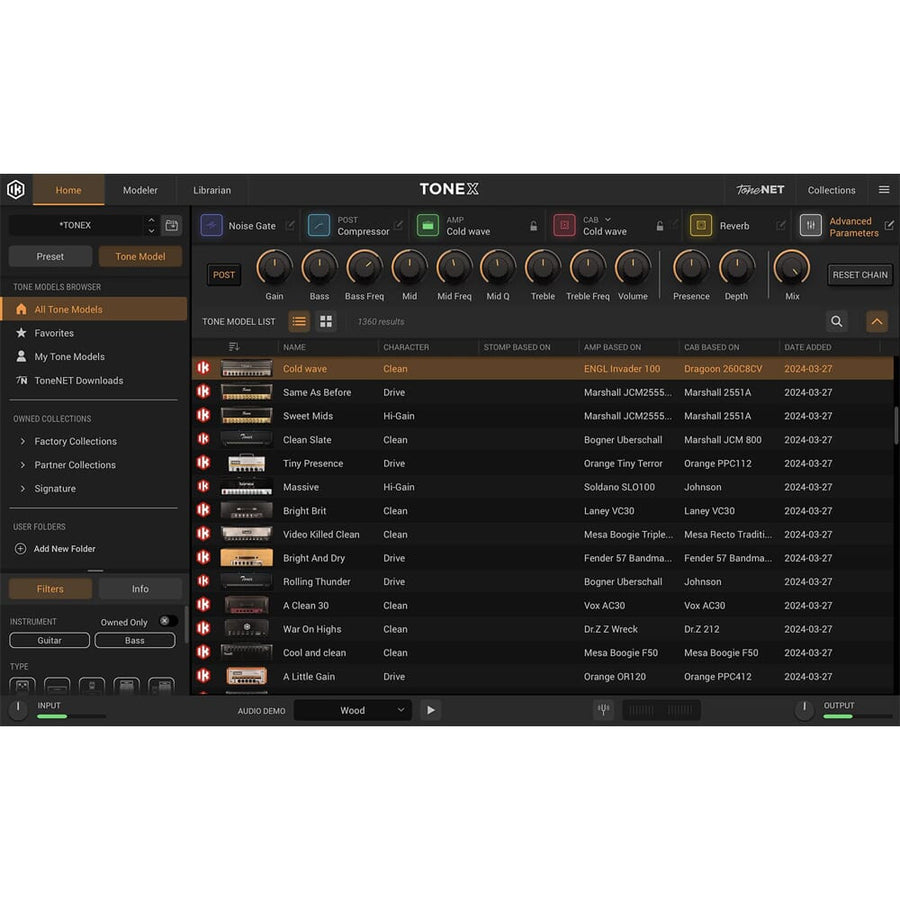Play the audio demo
This screenshot has height=900, width=900.
coord(430,710)
